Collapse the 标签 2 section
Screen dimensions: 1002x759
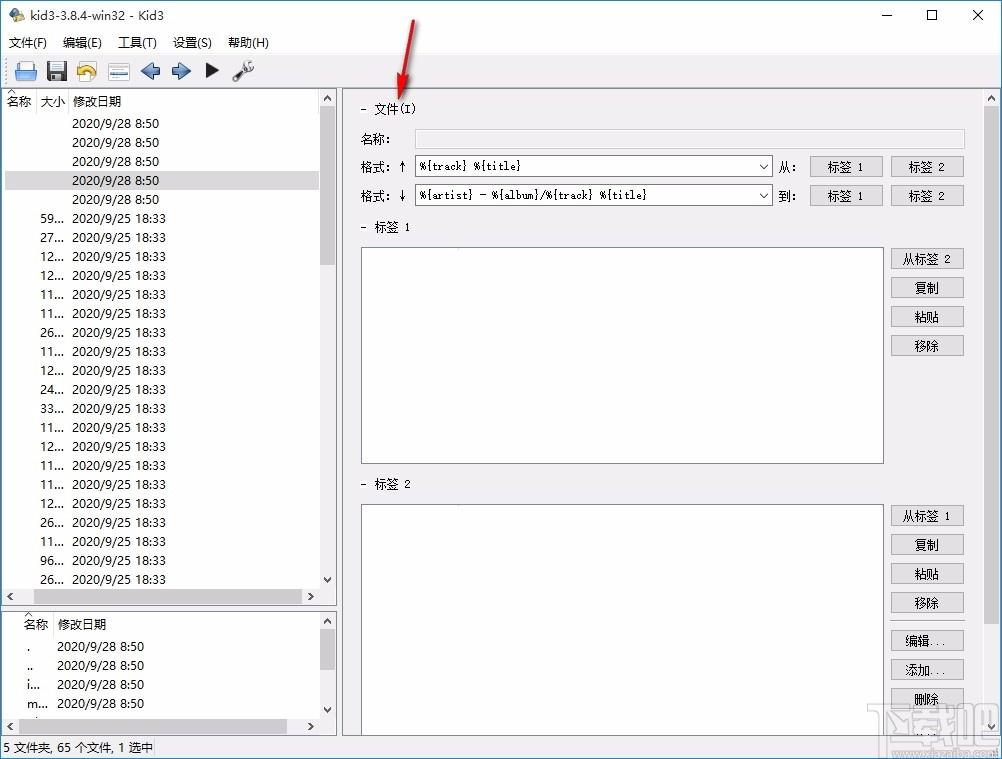[x=364, y=484]
